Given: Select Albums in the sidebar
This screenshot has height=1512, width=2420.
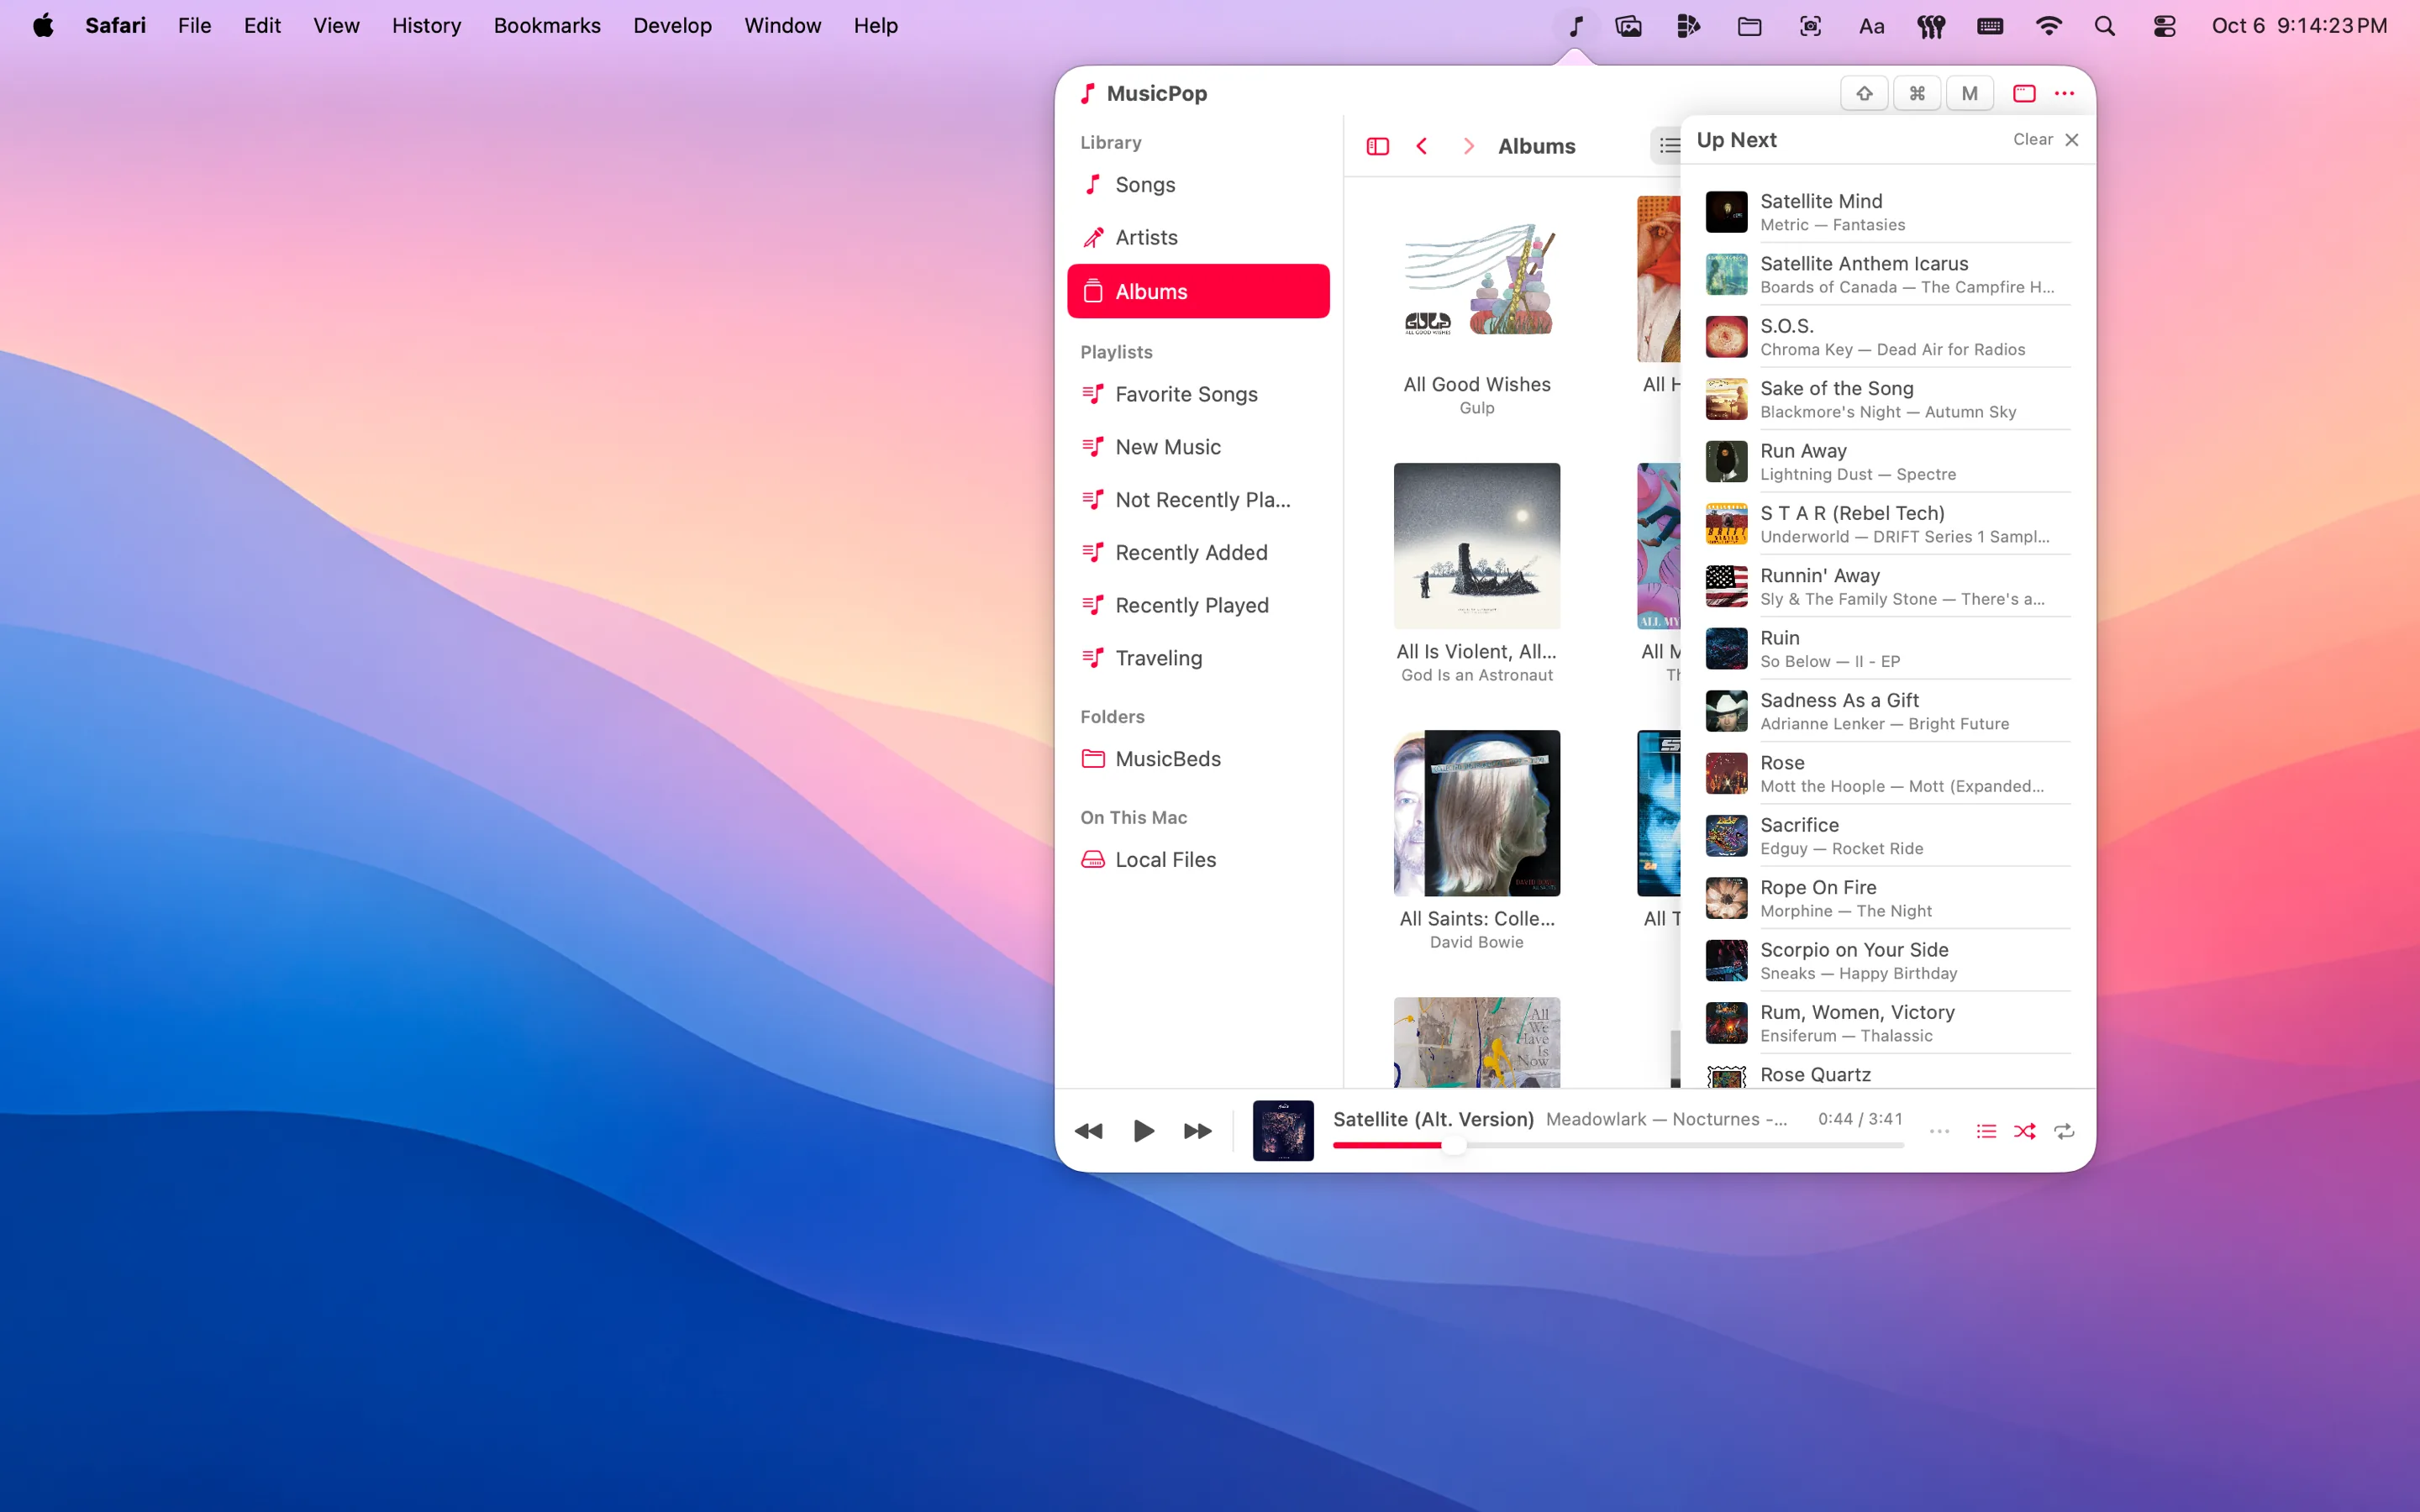Looking at the screenshot, I should [x=1198, y=291].
